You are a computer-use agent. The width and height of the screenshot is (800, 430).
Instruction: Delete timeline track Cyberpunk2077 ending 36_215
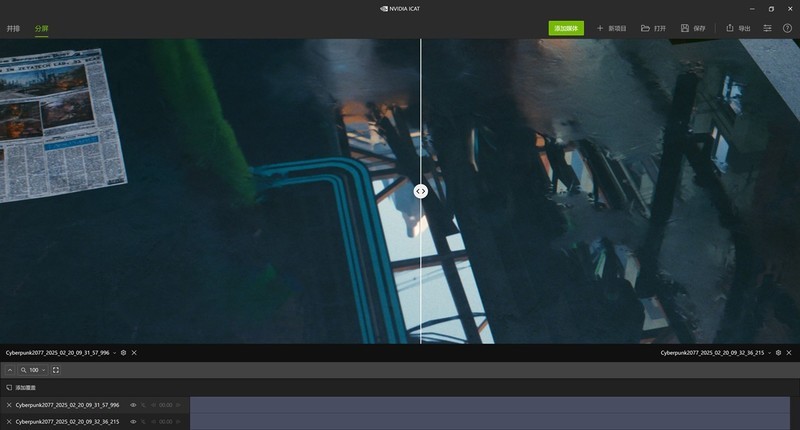point(9,422)
